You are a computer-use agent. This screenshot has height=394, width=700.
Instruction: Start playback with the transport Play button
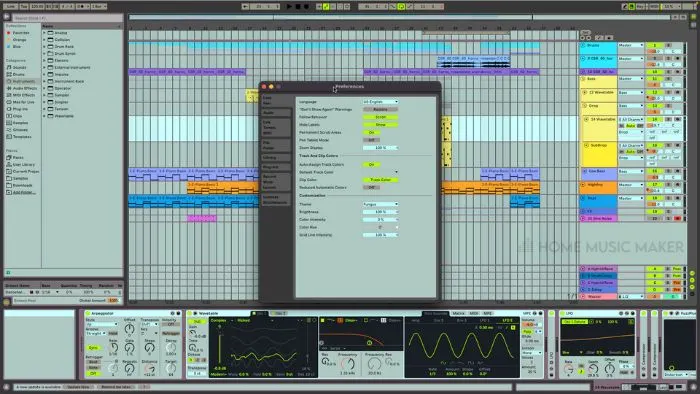289,7
